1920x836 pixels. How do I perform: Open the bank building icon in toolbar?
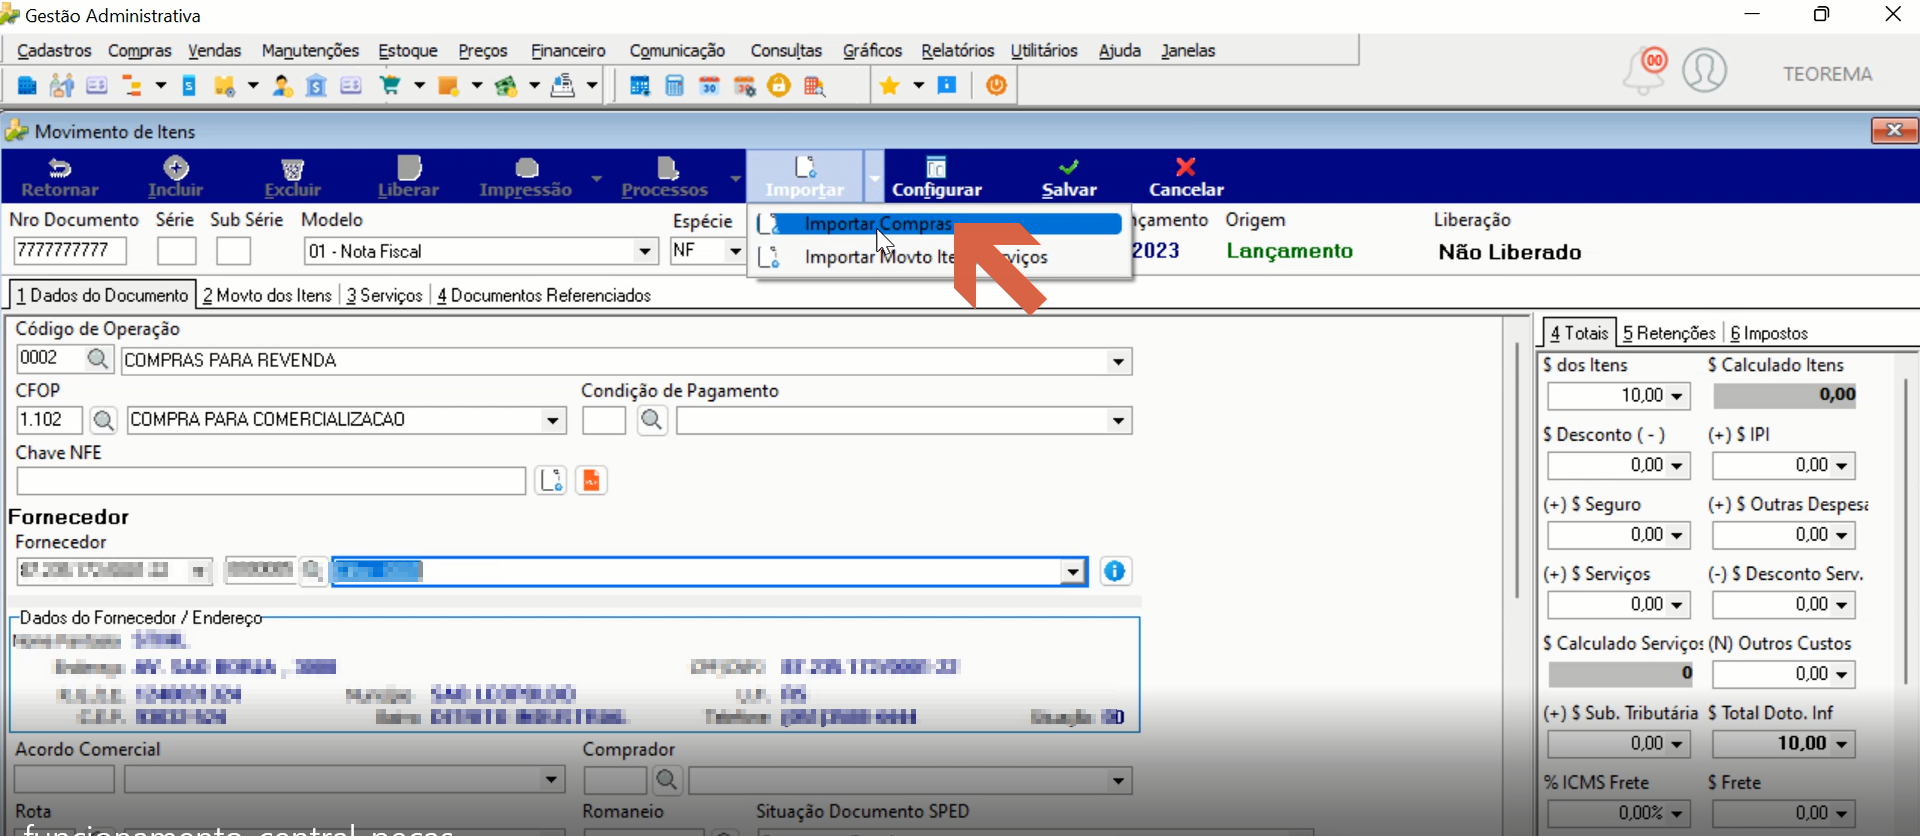(x=316, y=86)
